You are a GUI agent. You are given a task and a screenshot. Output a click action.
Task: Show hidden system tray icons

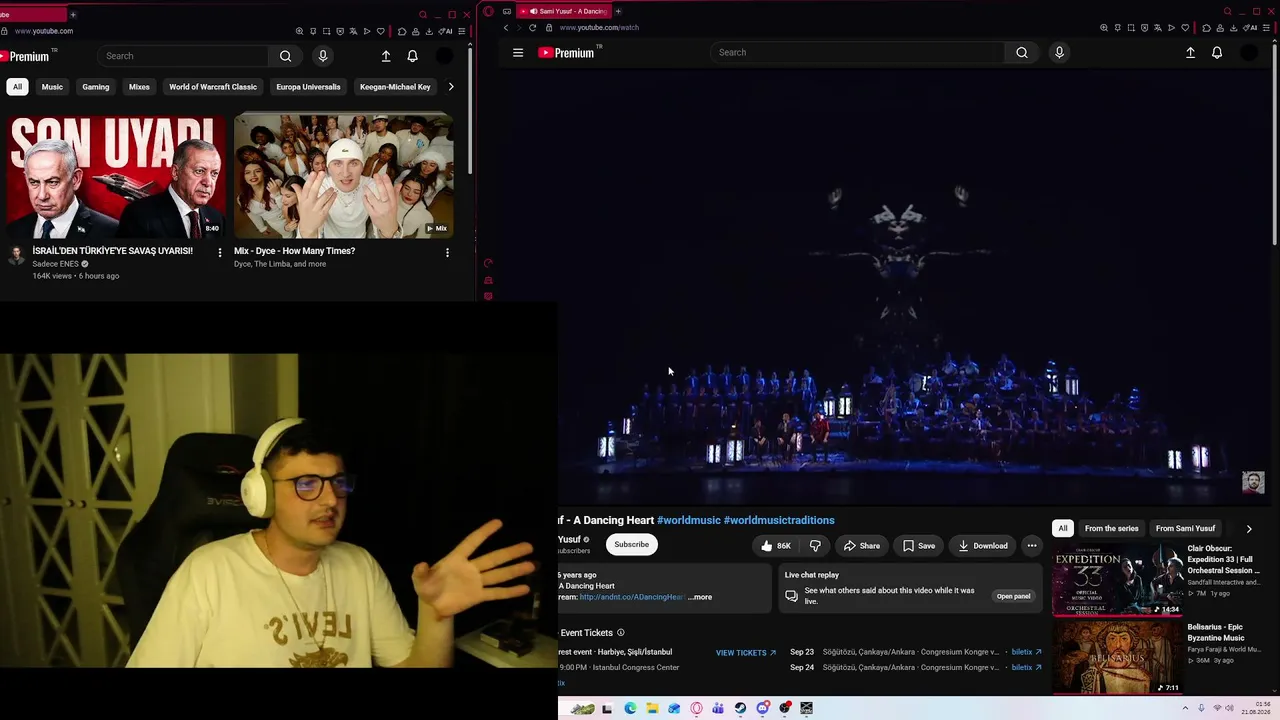pos(1186,708)
